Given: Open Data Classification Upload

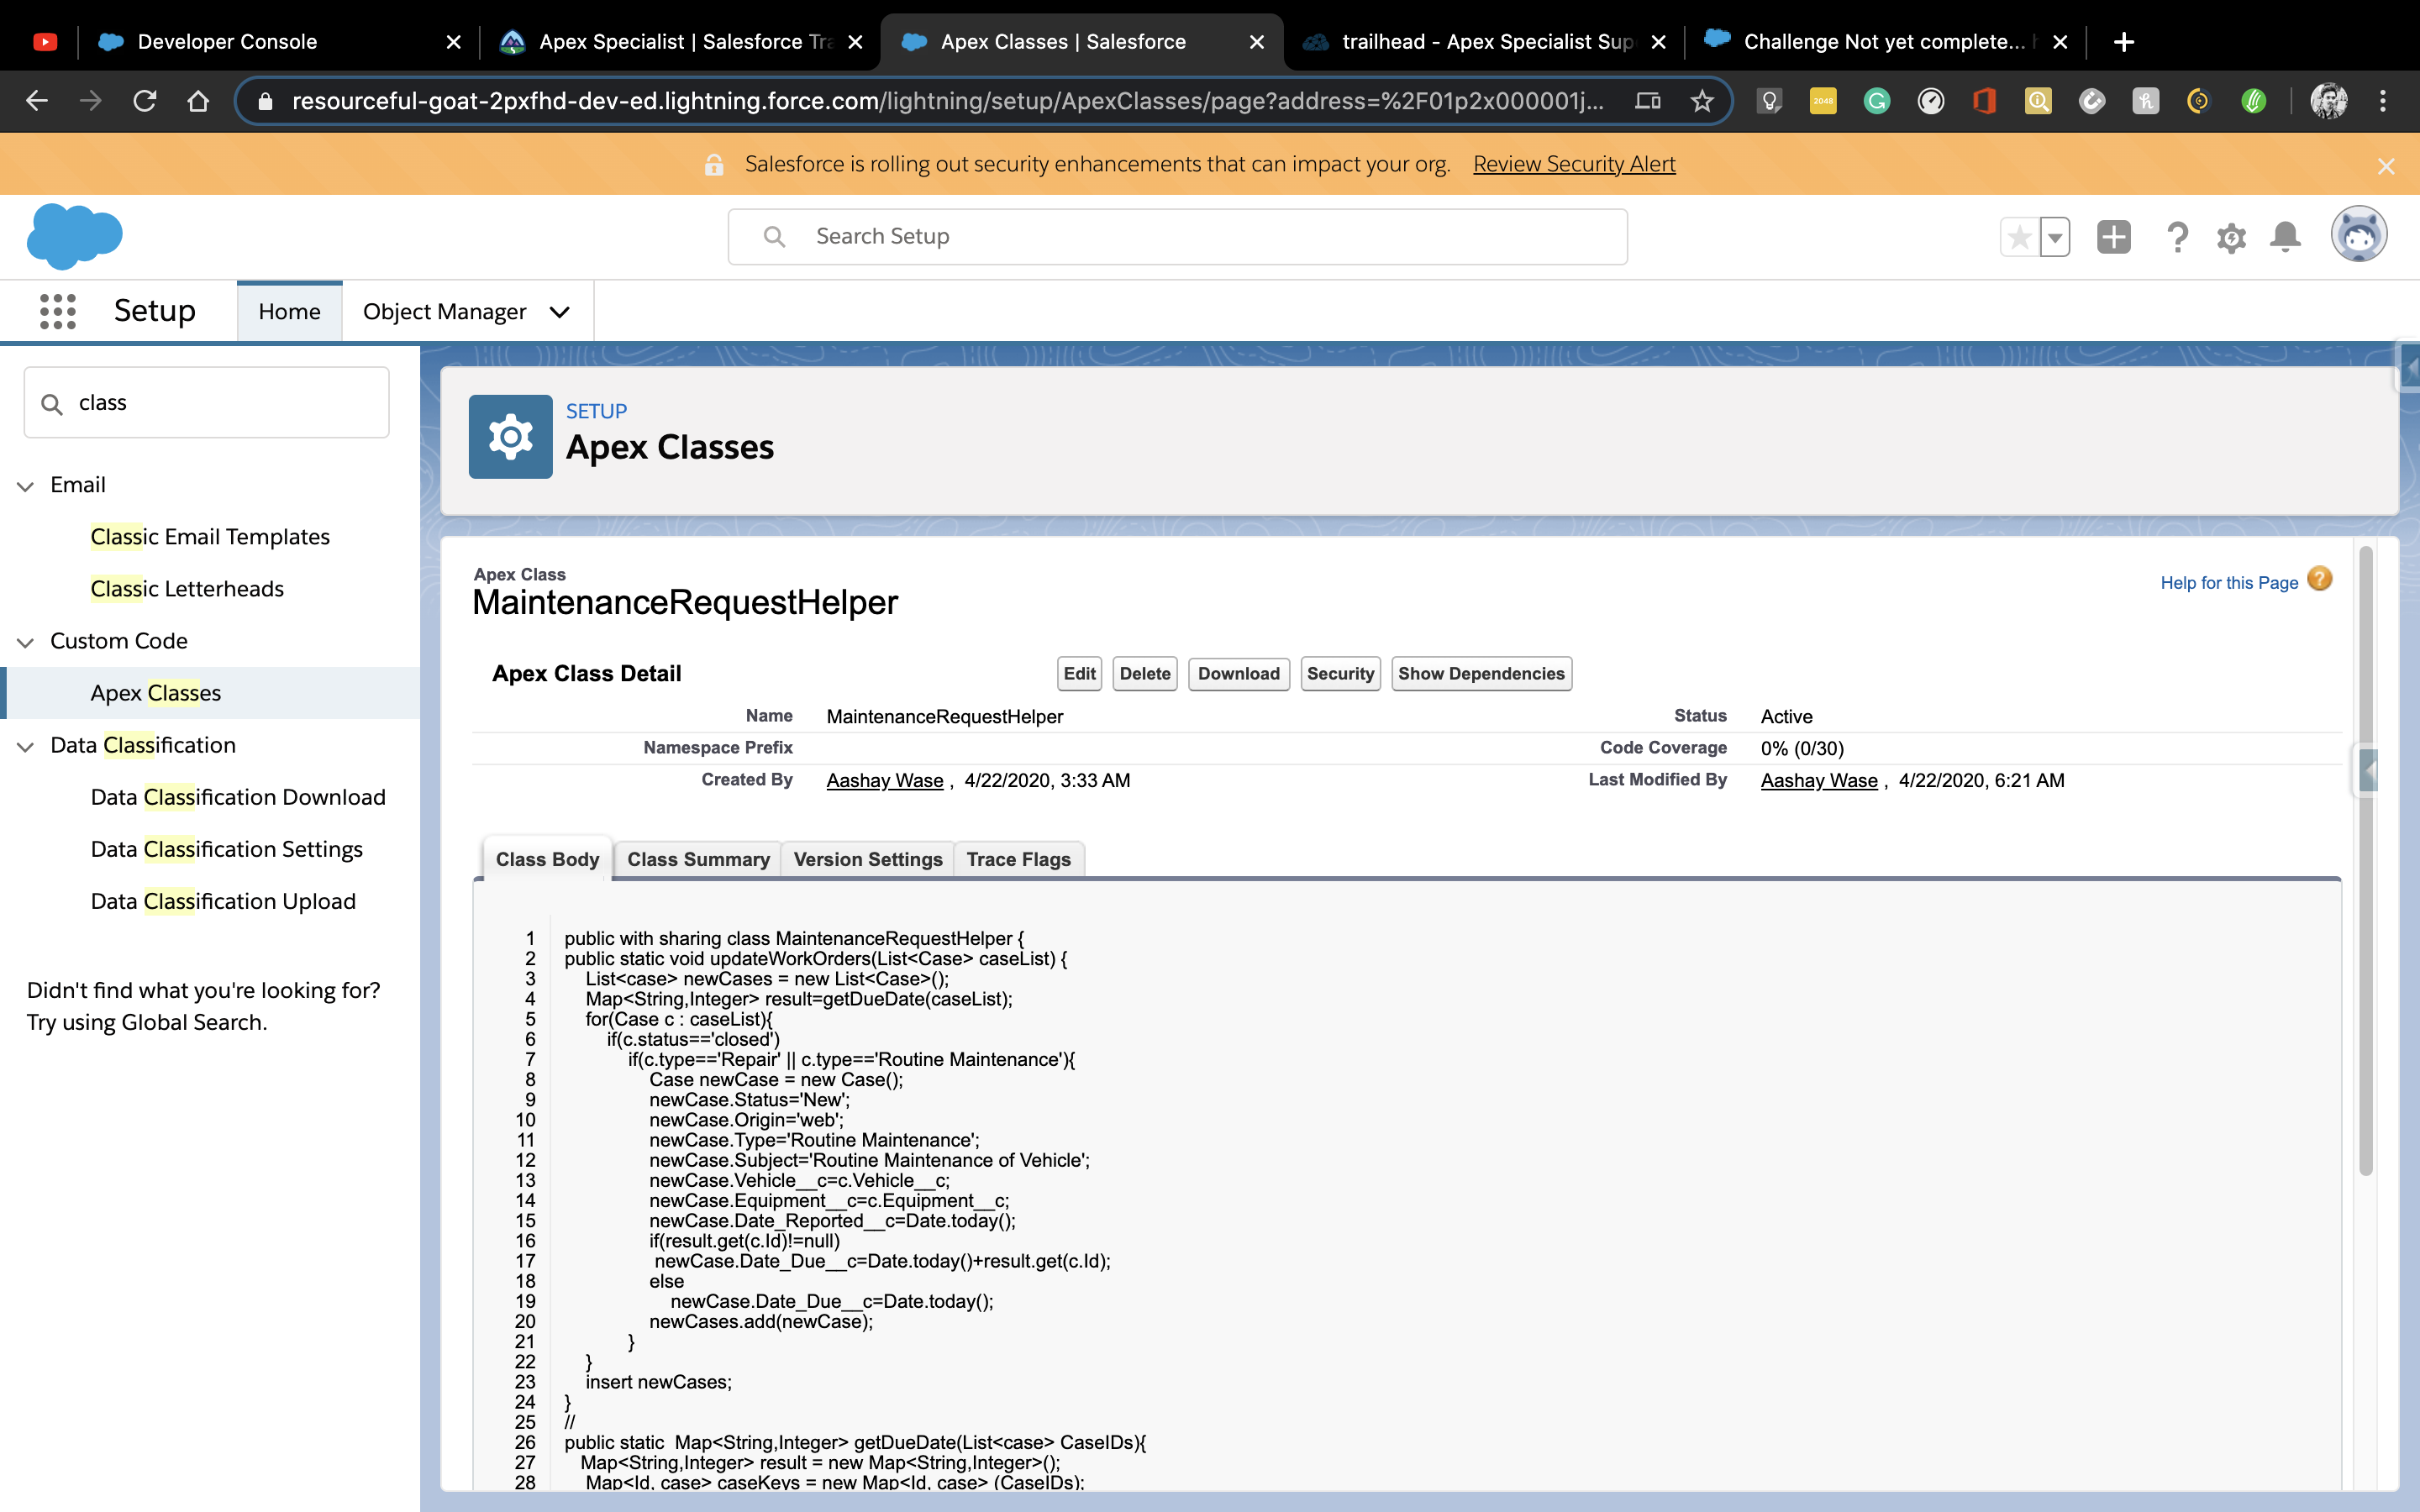Looking at the screenshot, I should (223, 901).
